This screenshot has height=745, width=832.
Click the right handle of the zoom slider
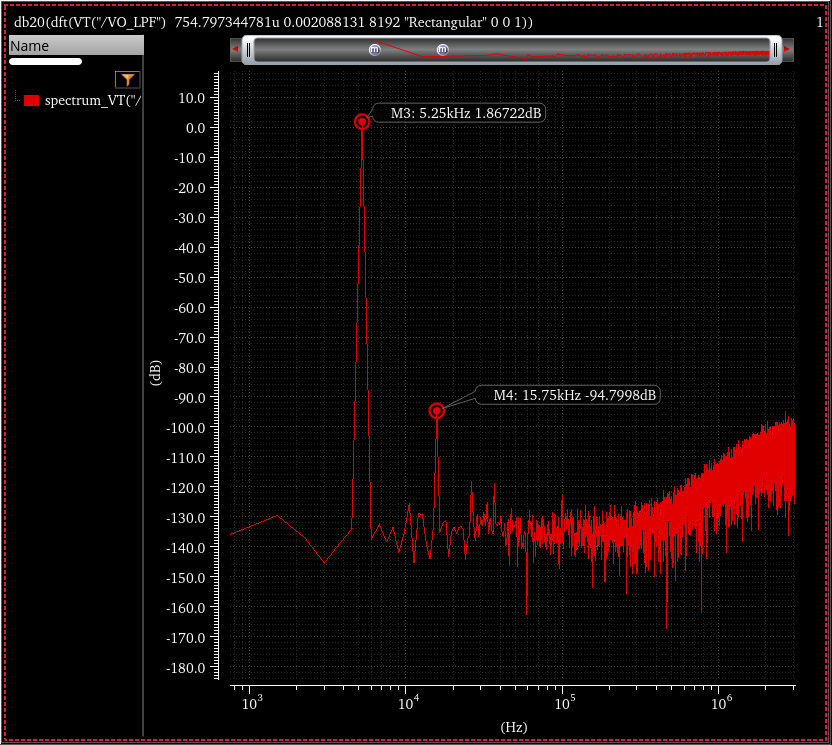click(775, 50)
